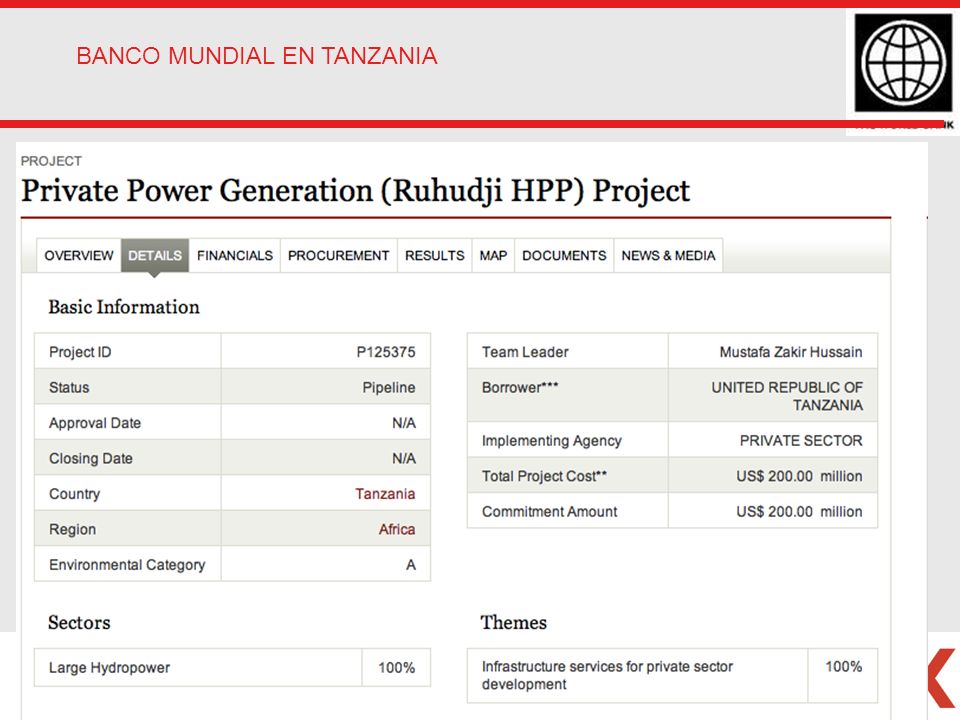Click the BANCO MUNDIAL EN TANZANIA heading

(257, 56)
